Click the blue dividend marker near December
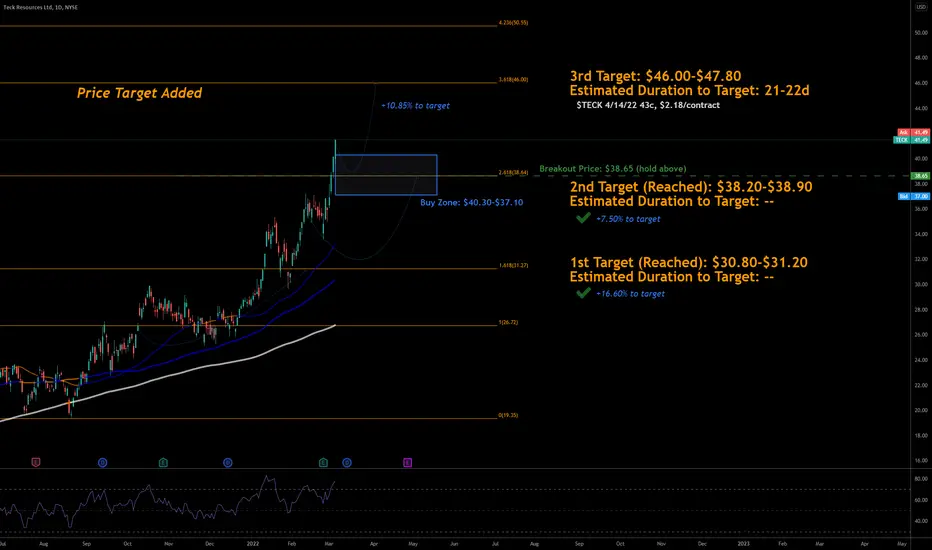932x550 pixels. click(x=228, y=462)
